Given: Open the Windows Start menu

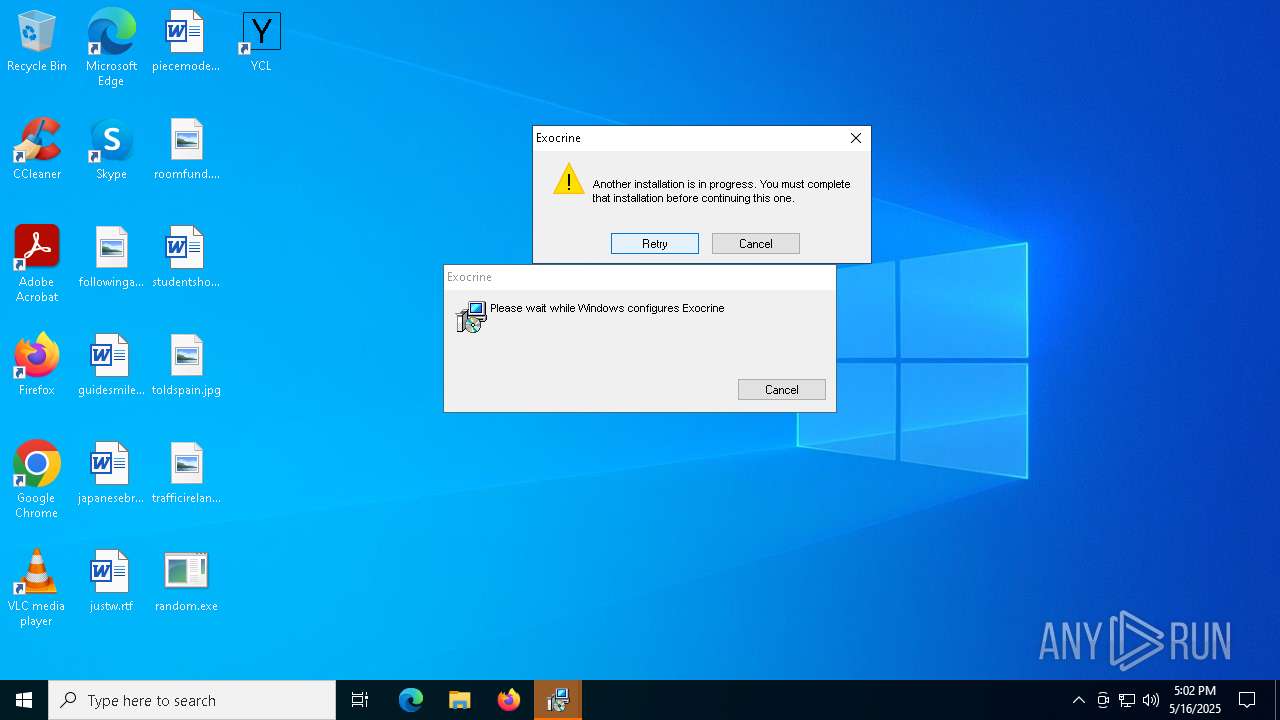Looking at the screenshot, I should click(x=24, y=700).
